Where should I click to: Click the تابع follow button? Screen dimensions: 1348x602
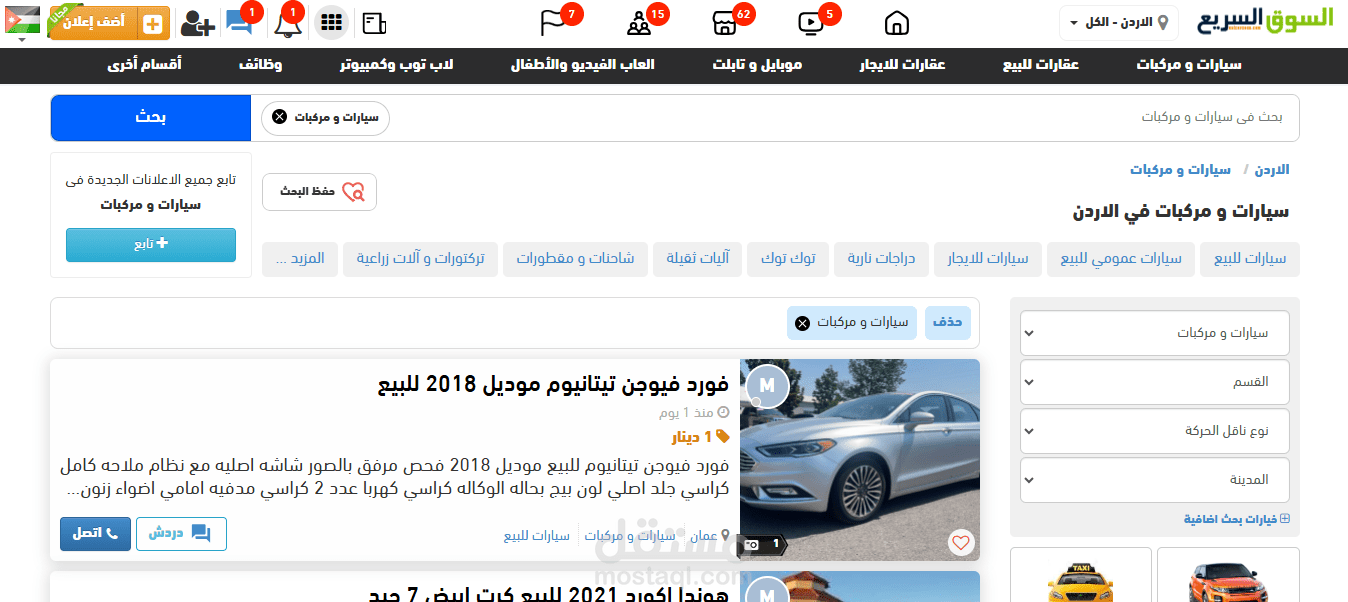point(151,245)
